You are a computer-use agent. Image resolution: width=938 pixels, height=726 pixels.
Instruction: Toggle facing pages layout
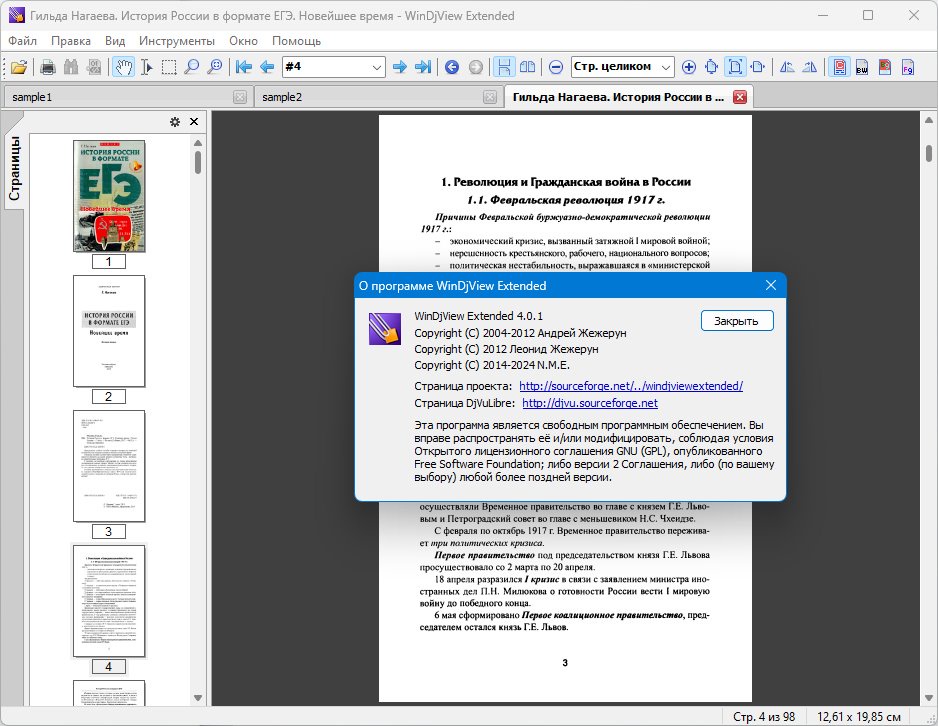coord(528,67)
